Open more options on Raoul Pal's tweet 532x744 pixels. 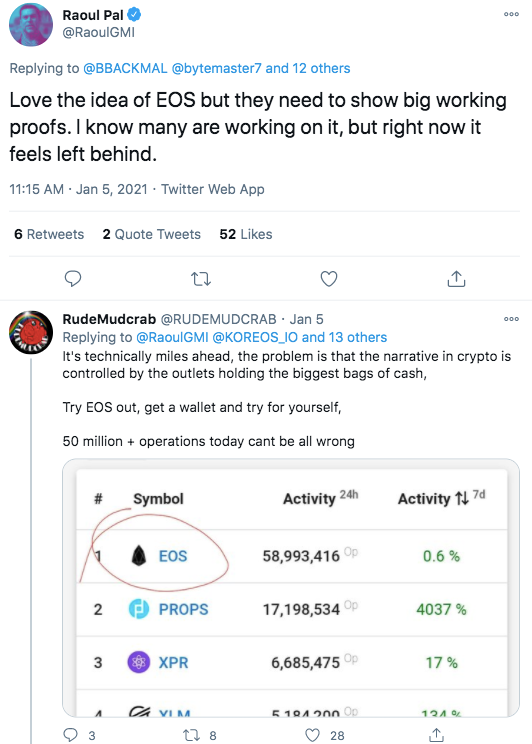click(511, 14)
